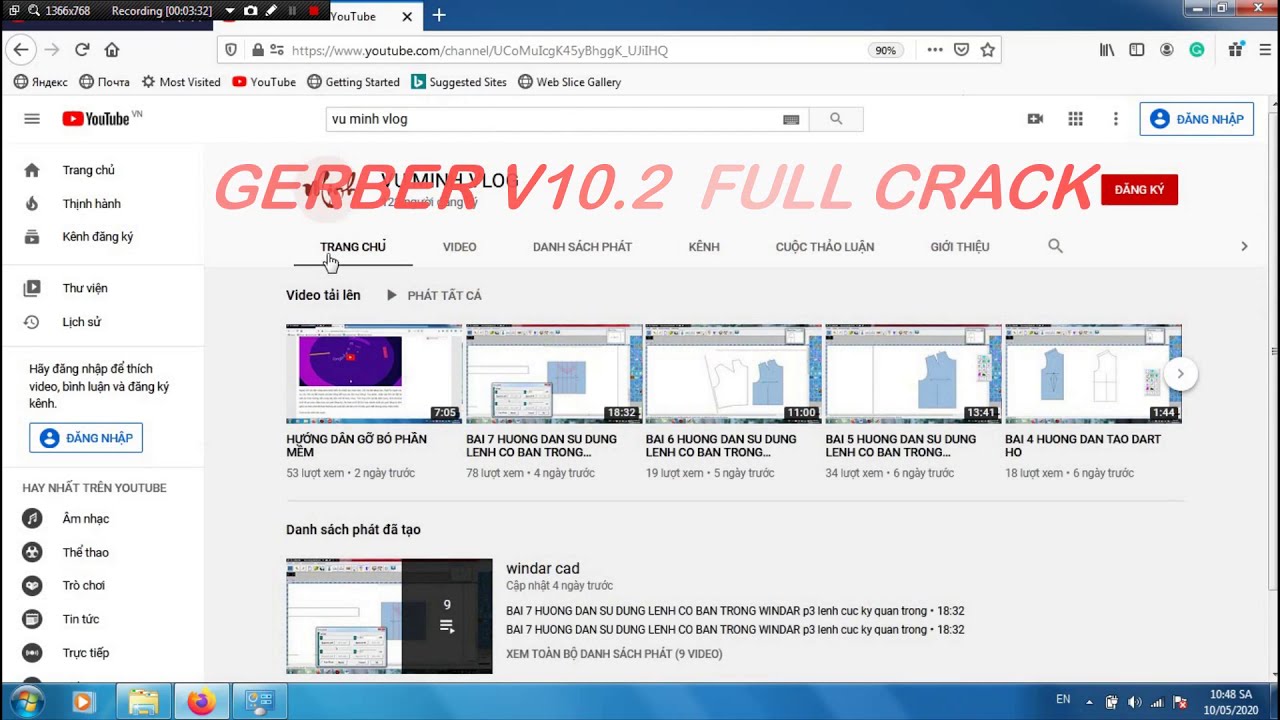Search within channel using magnifier icon

[1055, 246]
